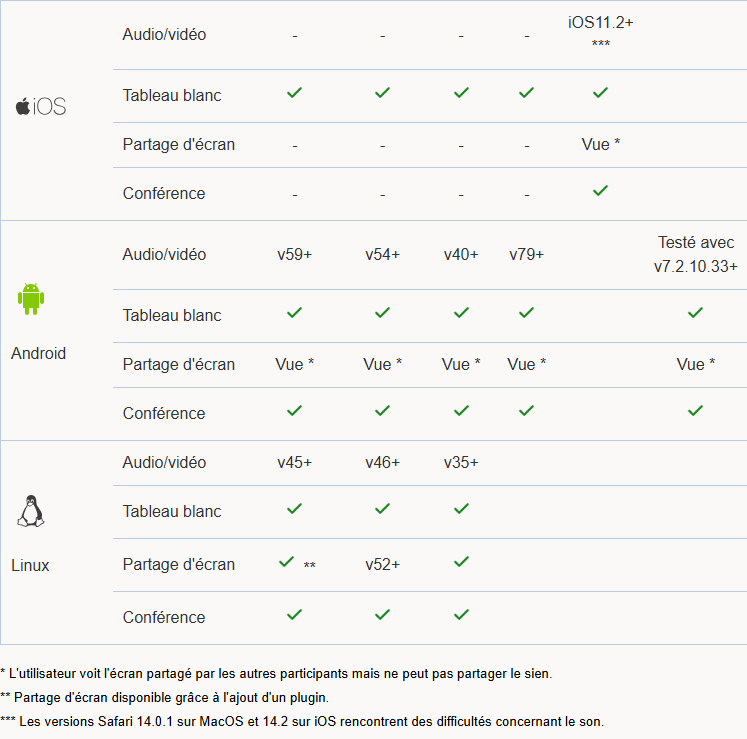Screen dimensions: 747x739
Task: Click the Linux platform label text
Action: coord(31,566)
